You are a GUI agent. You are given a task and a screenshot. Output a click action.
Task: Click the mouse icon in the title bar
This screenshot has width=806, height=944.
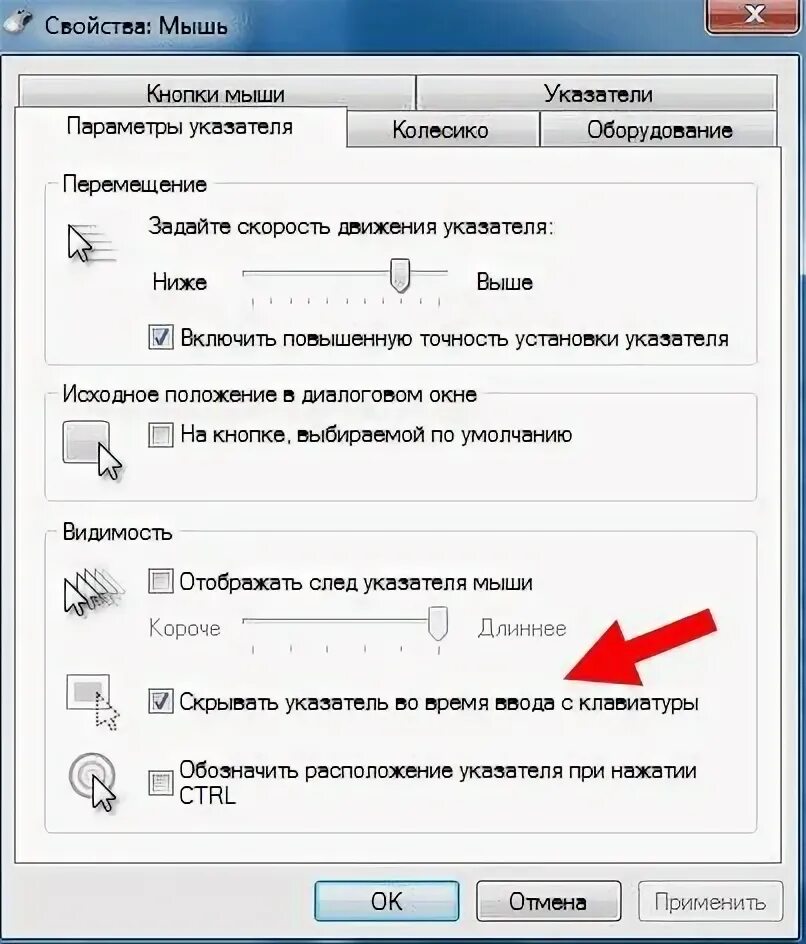[x=18, y=24]
